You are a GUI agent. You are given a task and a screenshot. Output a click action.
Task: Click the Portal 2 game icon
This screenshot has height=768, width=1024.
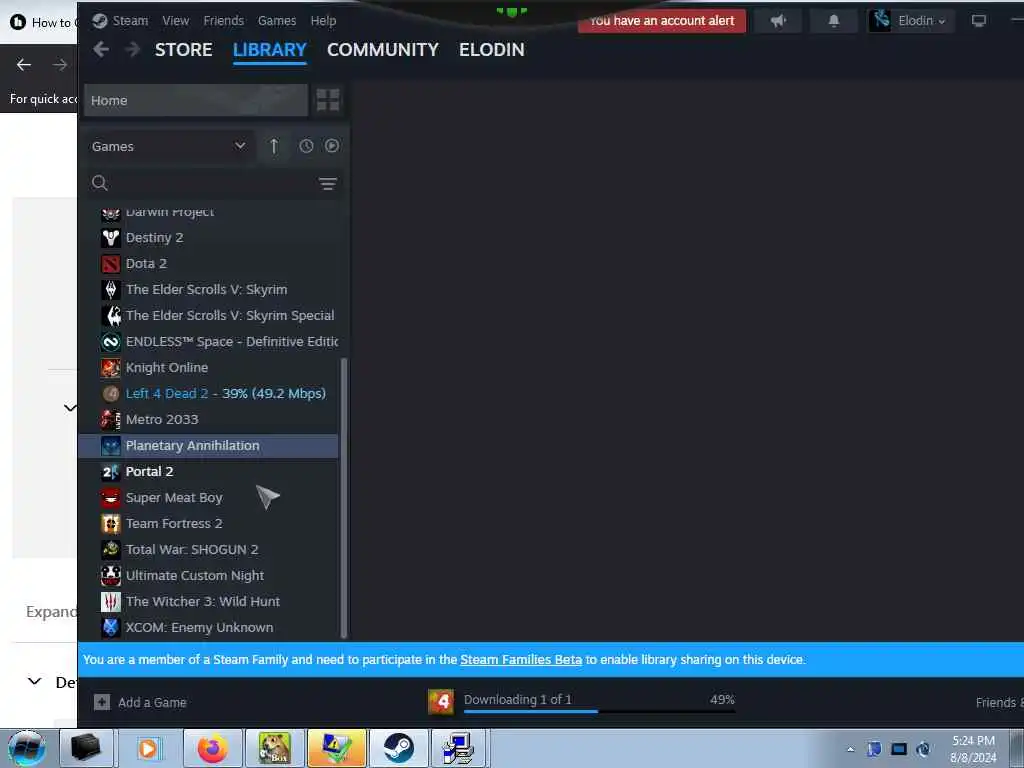[x=110, y=472]
